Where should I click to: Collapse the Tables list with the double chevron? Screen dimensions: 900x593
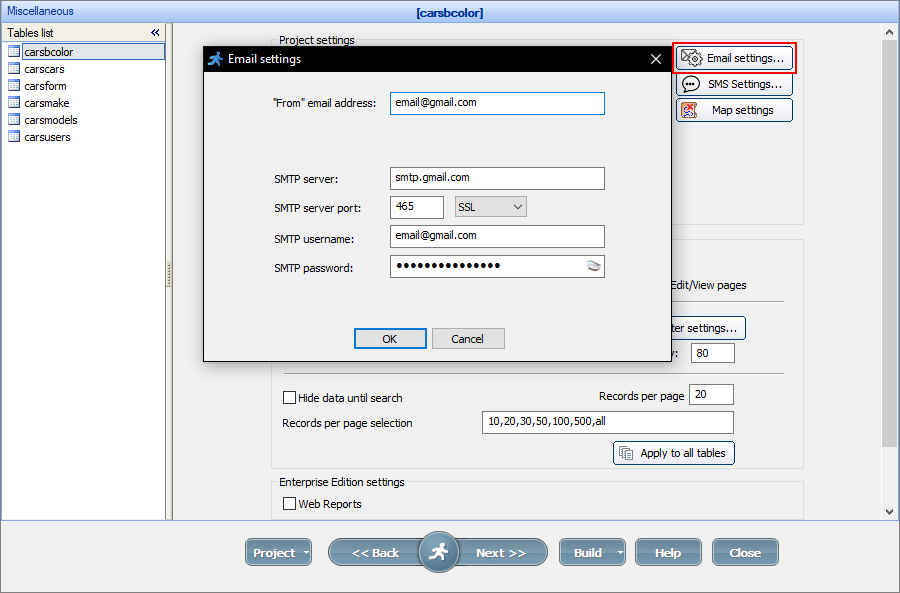pos(155,32)
